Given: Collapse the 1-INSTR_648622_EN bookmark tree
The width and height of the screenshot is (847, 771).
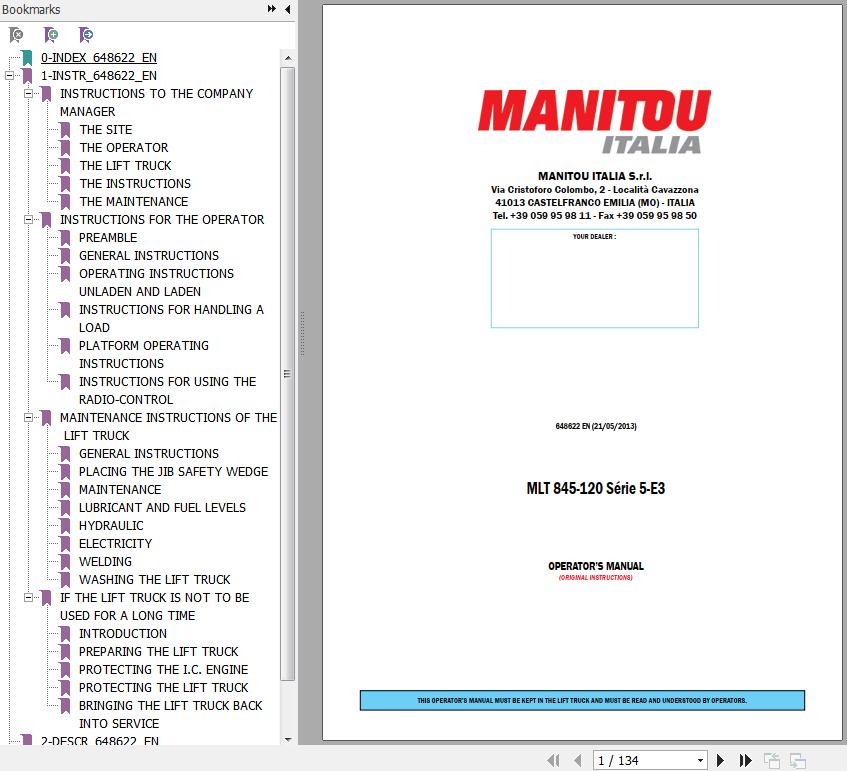Looking at the screenshot, I should pyautogui.click(x=9, y=76).
